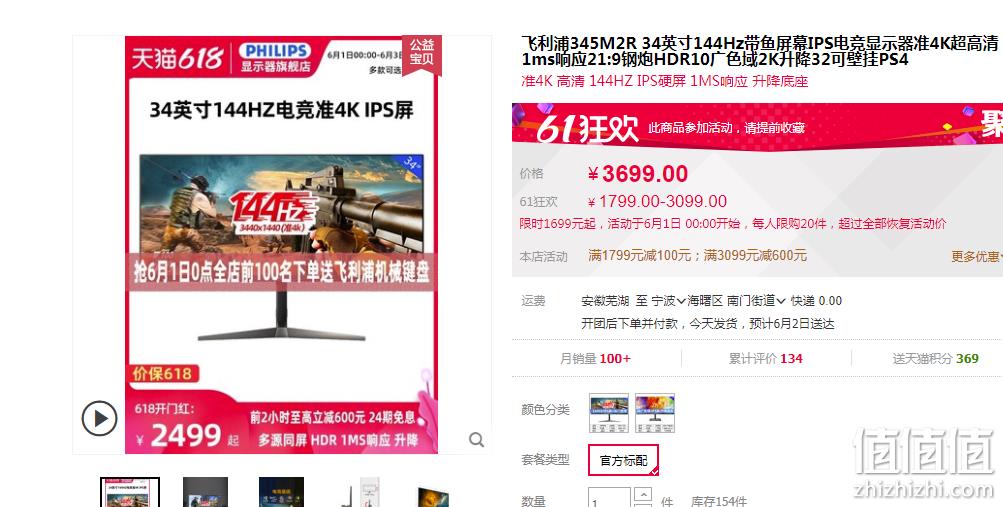The width and height of the screenshot is (1003, 507).
Task: Play the product video
Action: tap(99, 419)
